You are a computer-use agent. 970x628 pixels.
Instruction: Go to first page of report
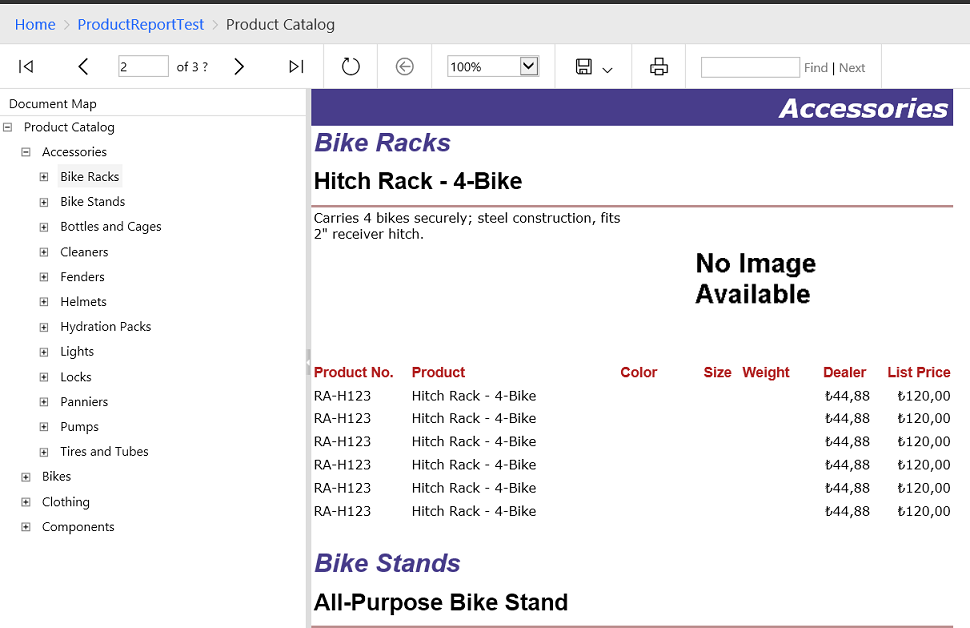26,67
